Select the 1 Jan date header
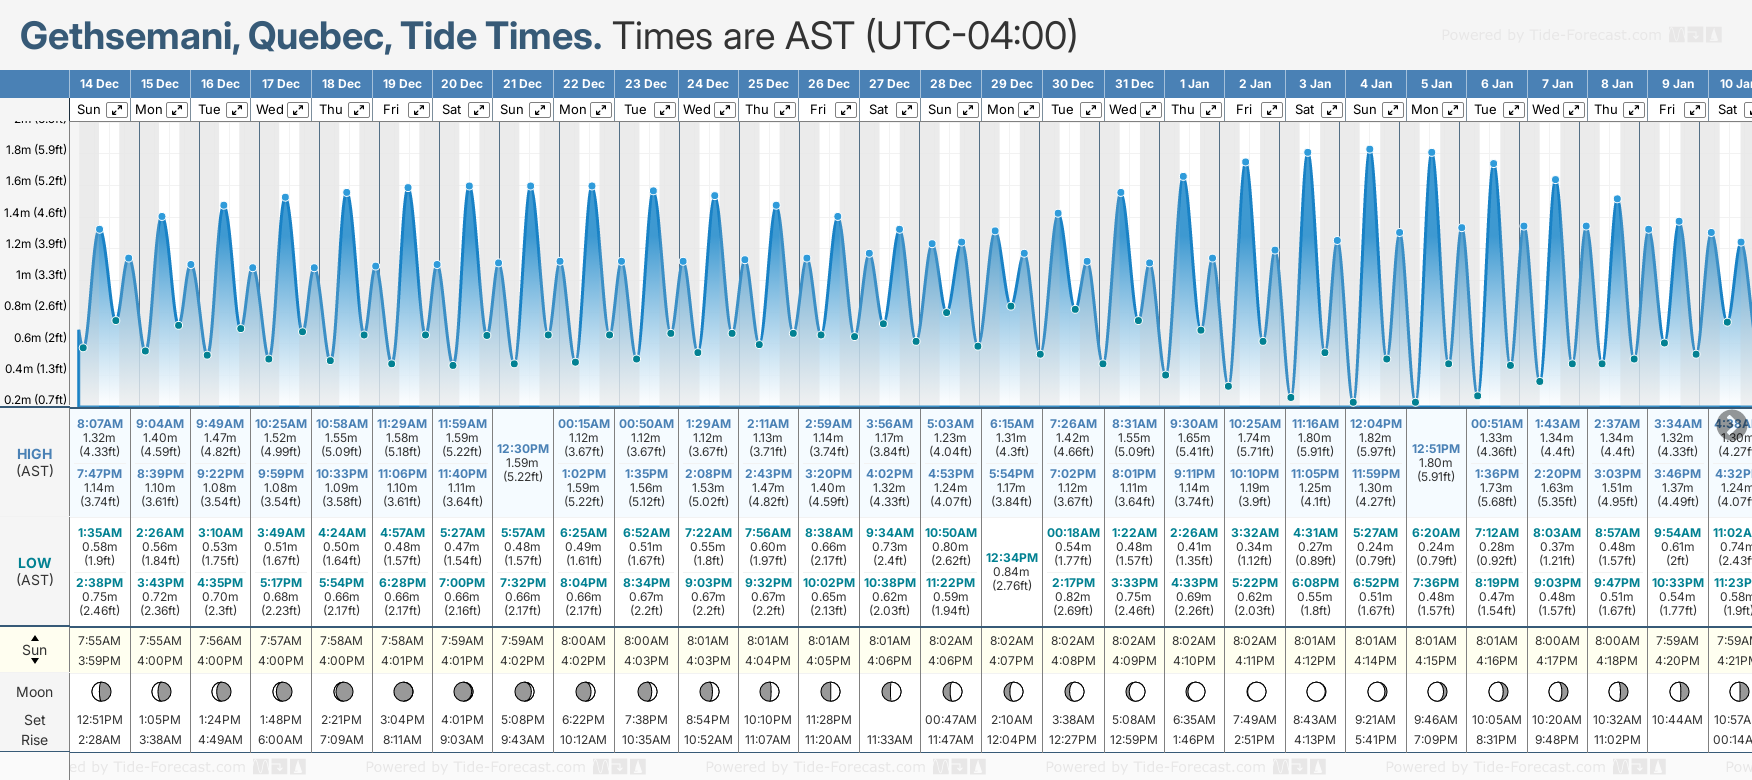The height and width of the screenshot is (780, 1752). point(1194,84)
